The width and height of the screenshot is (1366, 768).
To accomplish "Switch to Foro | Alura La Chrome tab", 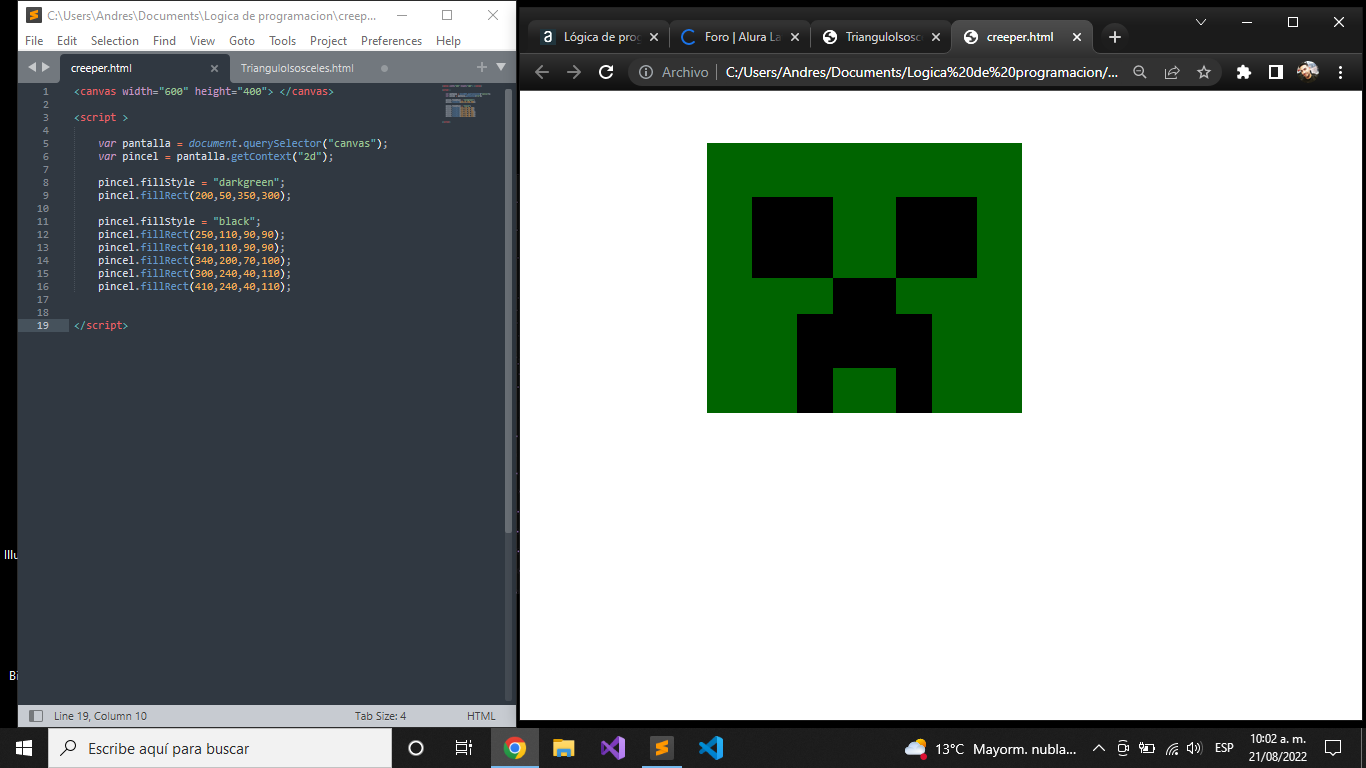I will (742, 37).
